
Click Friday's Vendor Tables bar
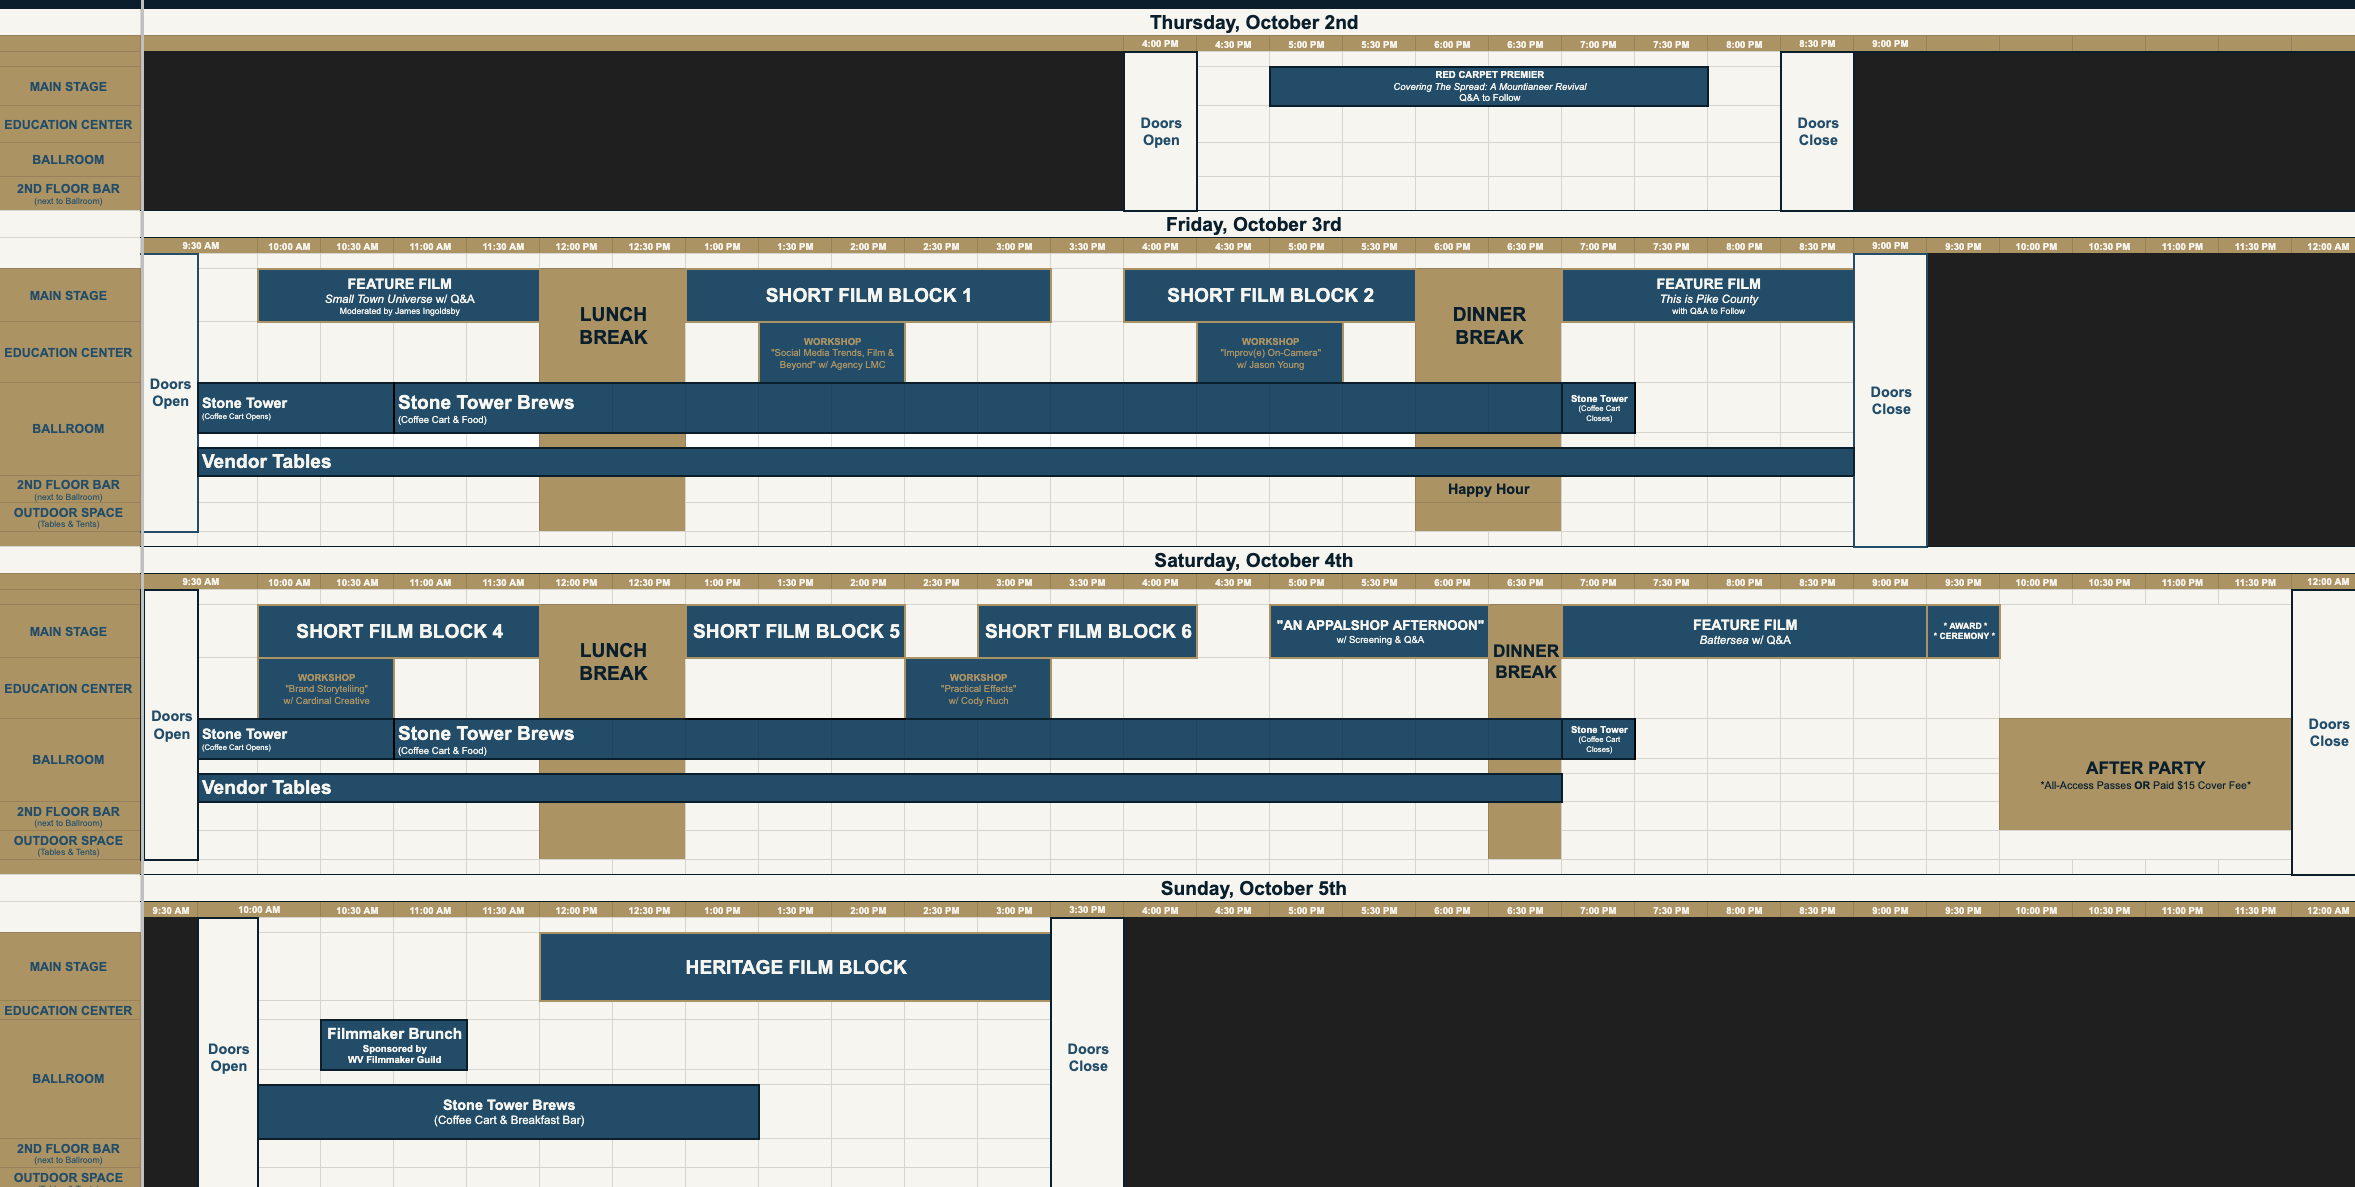coord(1025,461)
